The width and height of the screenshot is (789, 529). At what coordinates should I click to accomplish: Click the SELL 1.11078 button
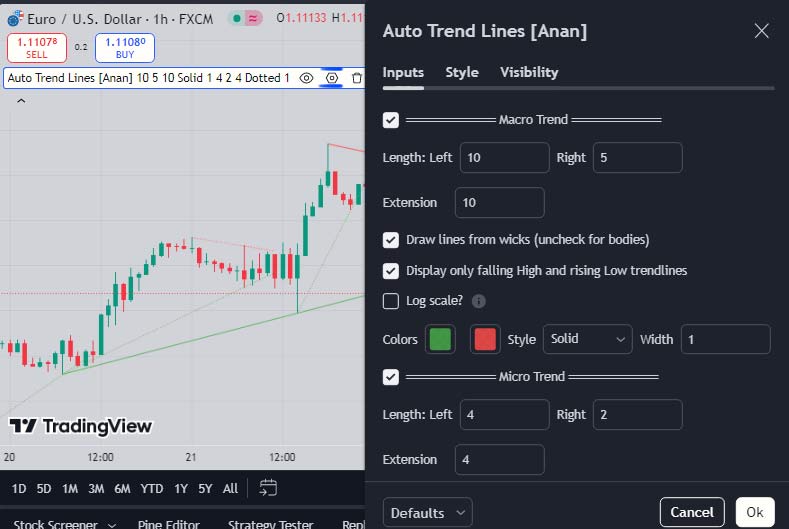(37, 48)
